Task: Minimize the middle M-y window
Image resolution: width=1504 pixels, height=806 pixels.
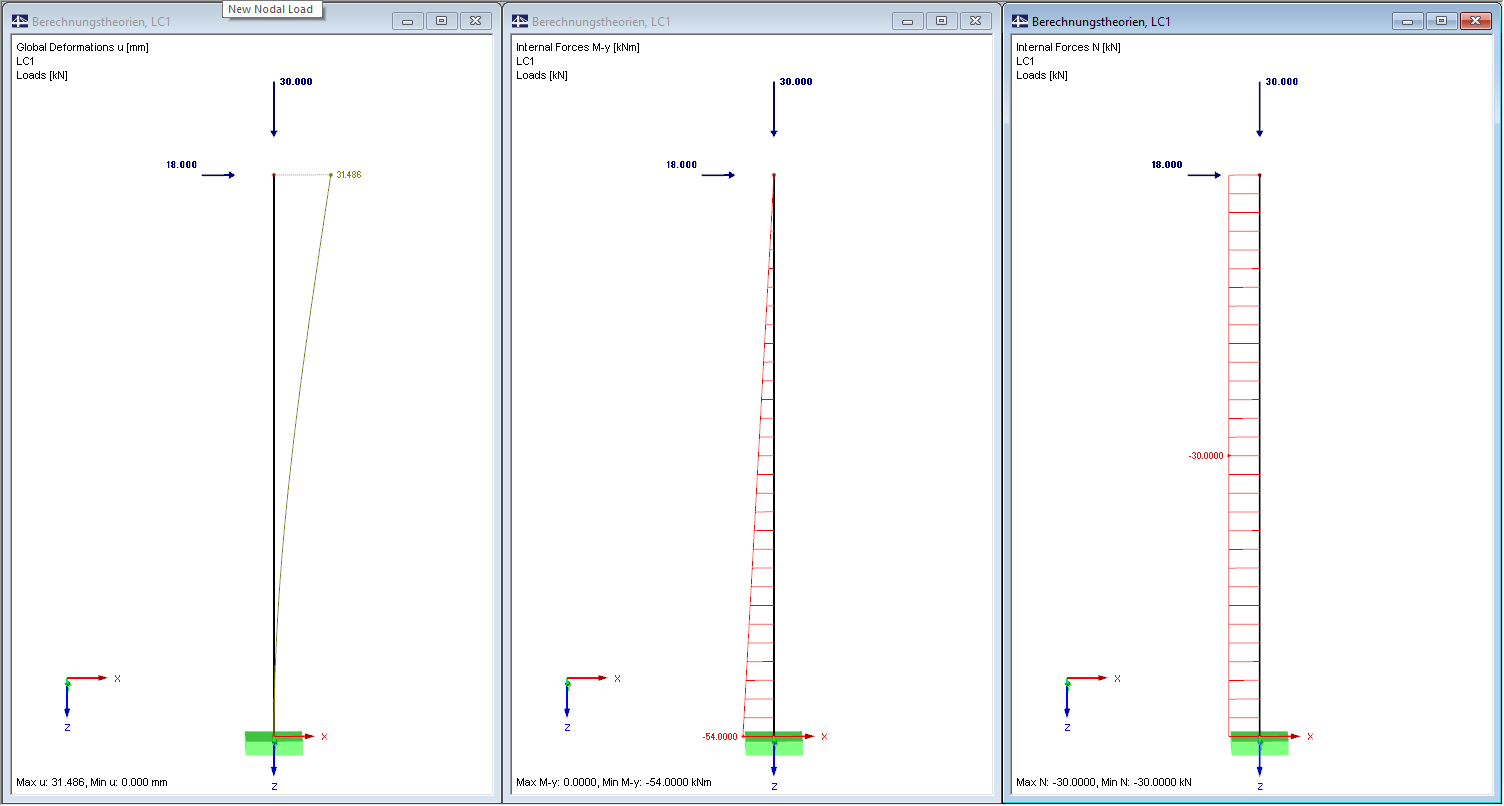Action: pos(907,21)
